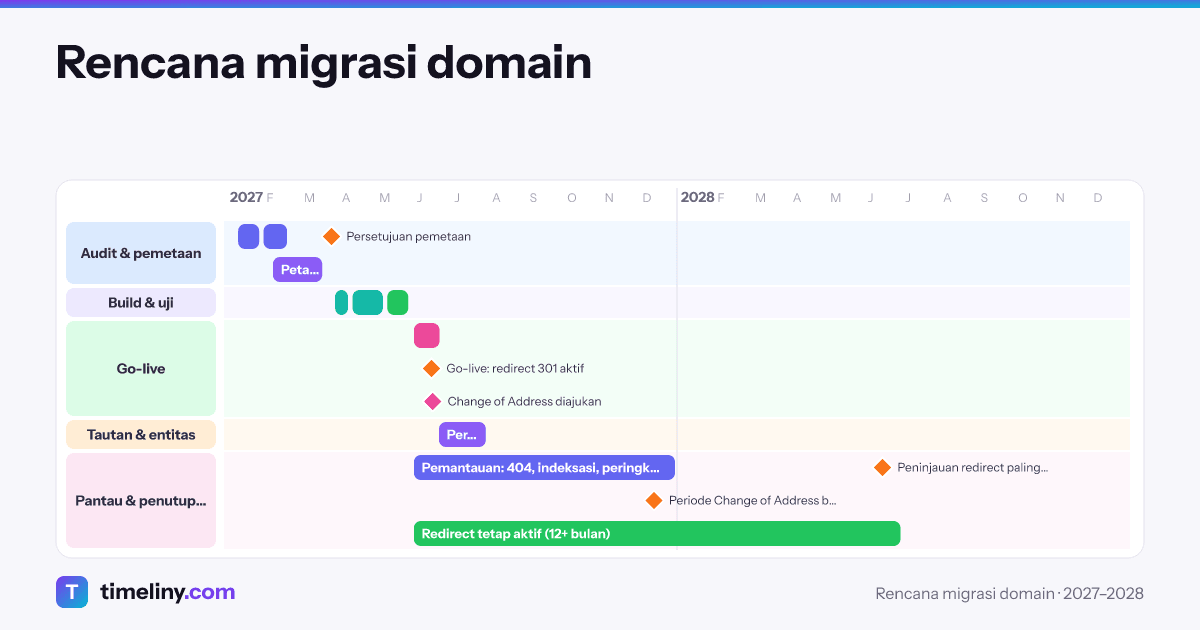This screenshot has height=630, width=1200.
Task: Click the 'S' month label under 2027
Action: point(533,198)
